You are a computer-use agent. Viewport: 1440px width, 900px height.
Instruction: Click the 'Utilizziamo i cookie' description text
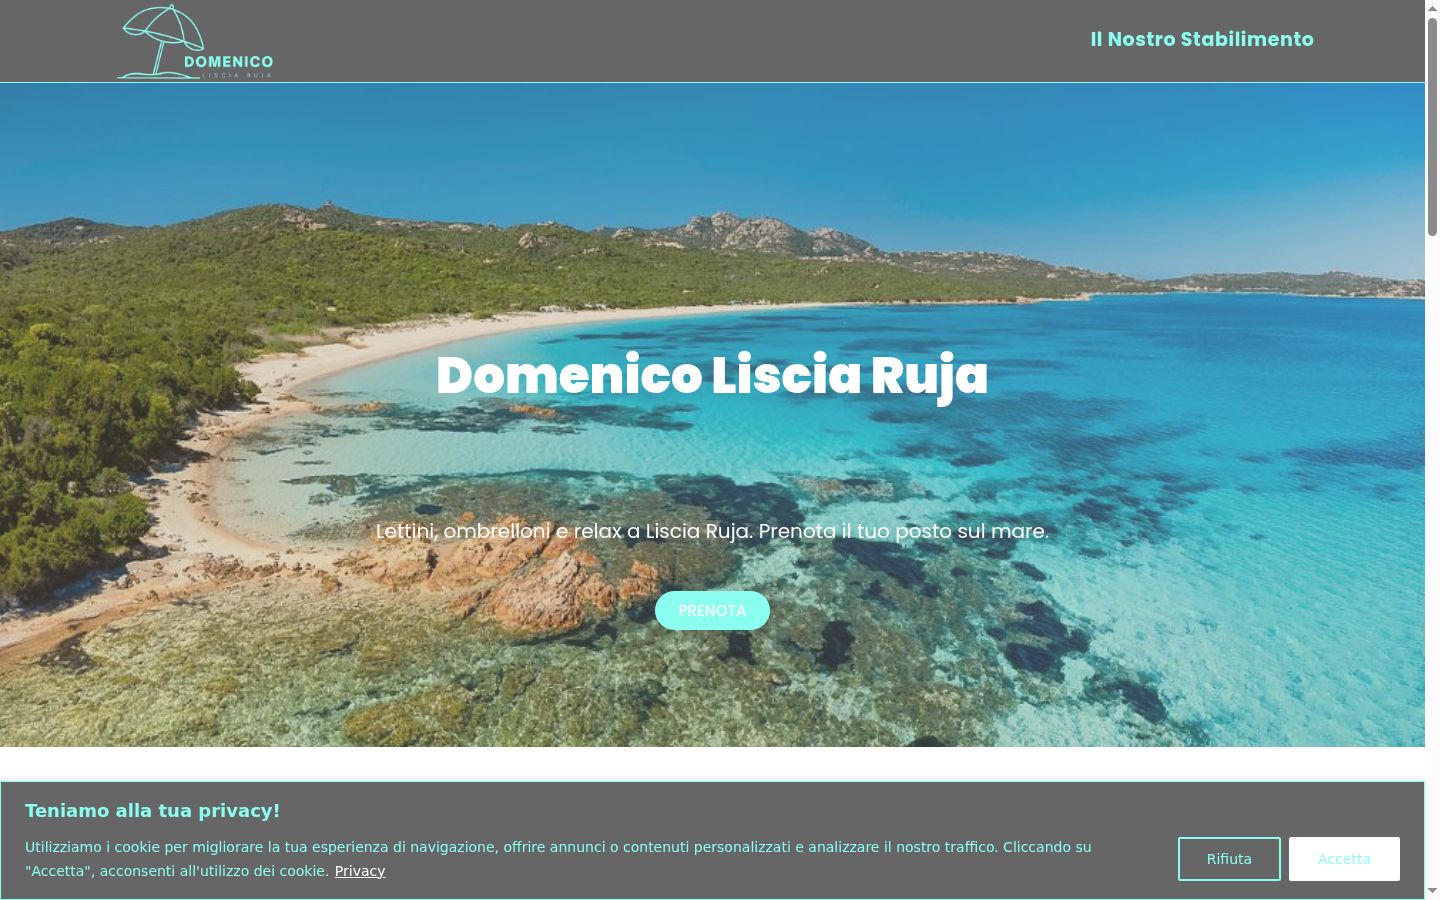(x=558, y=859)
